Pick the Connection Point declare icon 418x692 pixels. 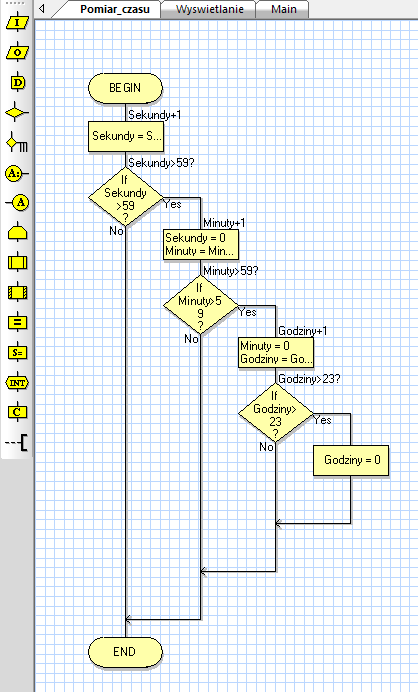pyautogui.click(x=17, y=173)
